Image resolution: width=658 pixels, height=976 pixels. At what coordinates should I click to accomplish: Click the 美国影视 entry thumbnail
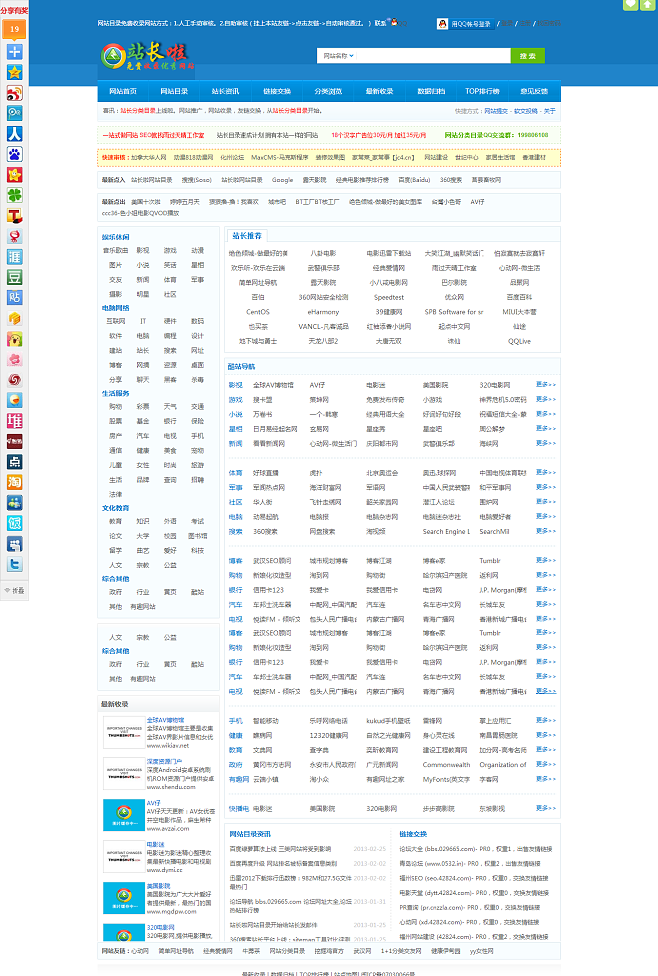pos(124,898)
